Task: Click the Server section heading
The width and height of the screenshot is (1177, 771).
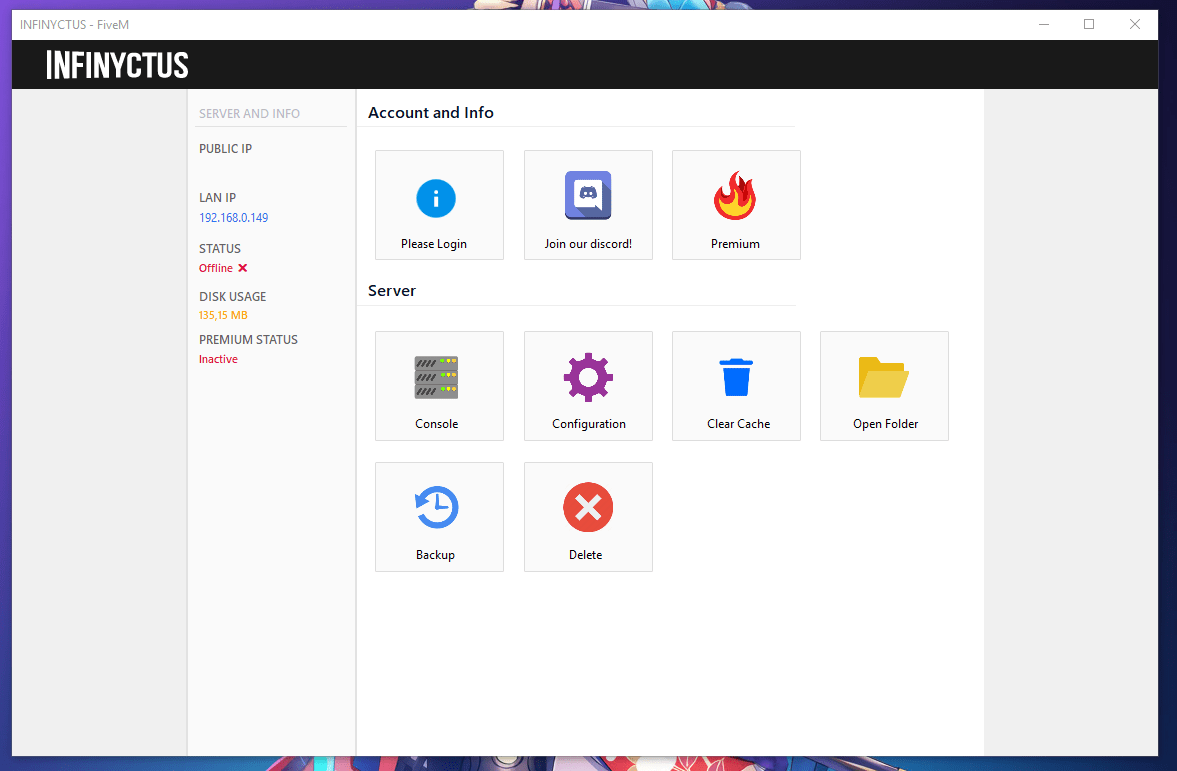Action: click(x=392, y=291)
